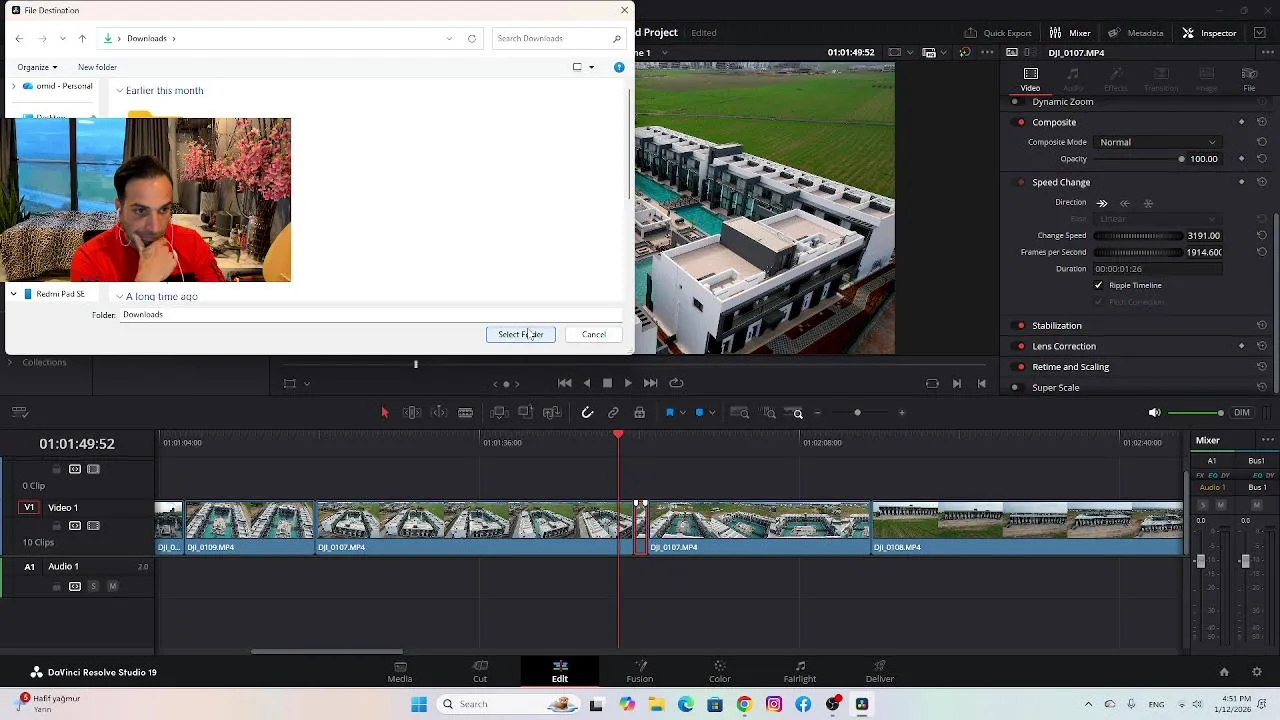Open the Organize menu in dialog

click(x=37, y=67)
